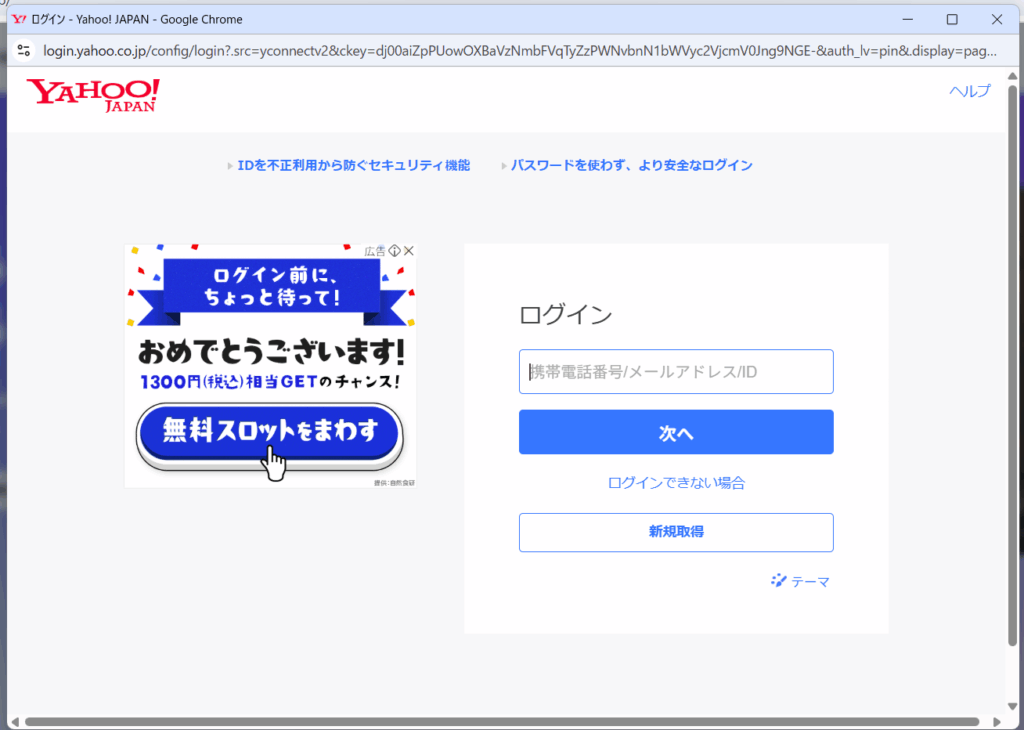Open the site information icon in address bar
Viewport: 1024px width, 730px height.
24,51
